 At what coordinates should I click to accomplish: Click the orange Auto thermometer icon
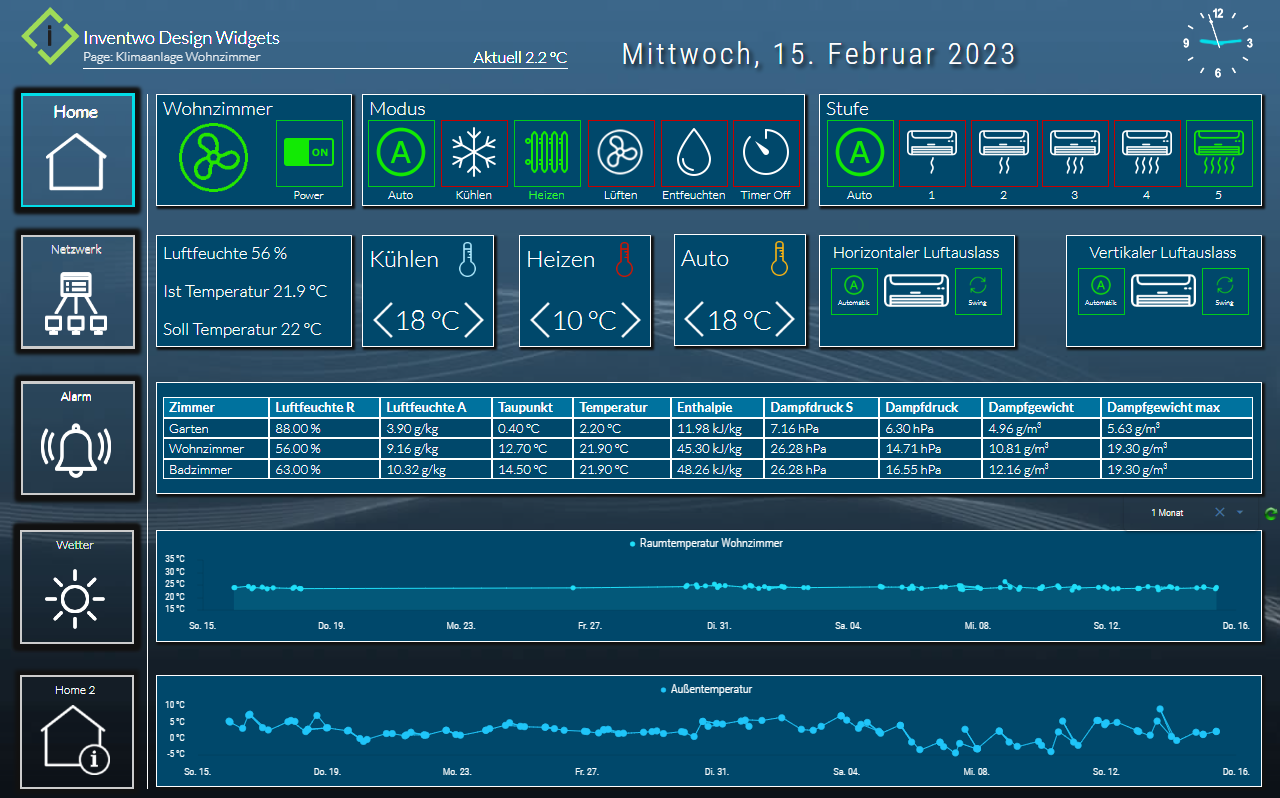click(x=778, y=258)
